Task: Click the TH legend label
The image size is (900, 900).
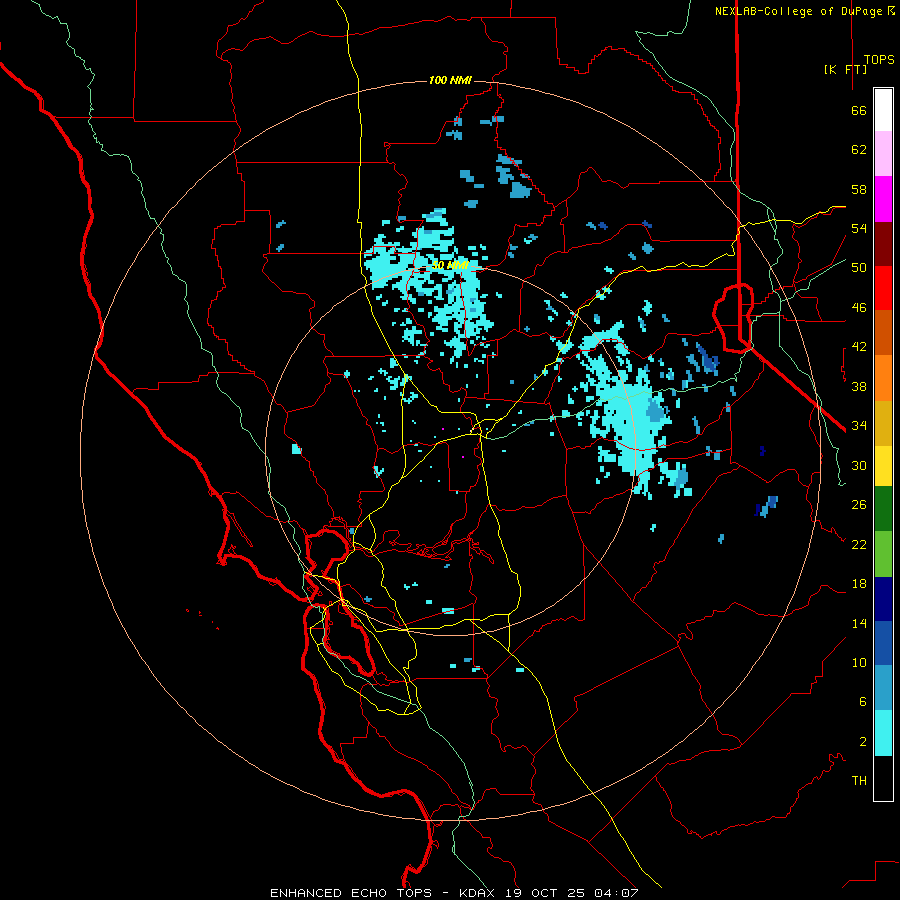Action: [x=859, y=781]
